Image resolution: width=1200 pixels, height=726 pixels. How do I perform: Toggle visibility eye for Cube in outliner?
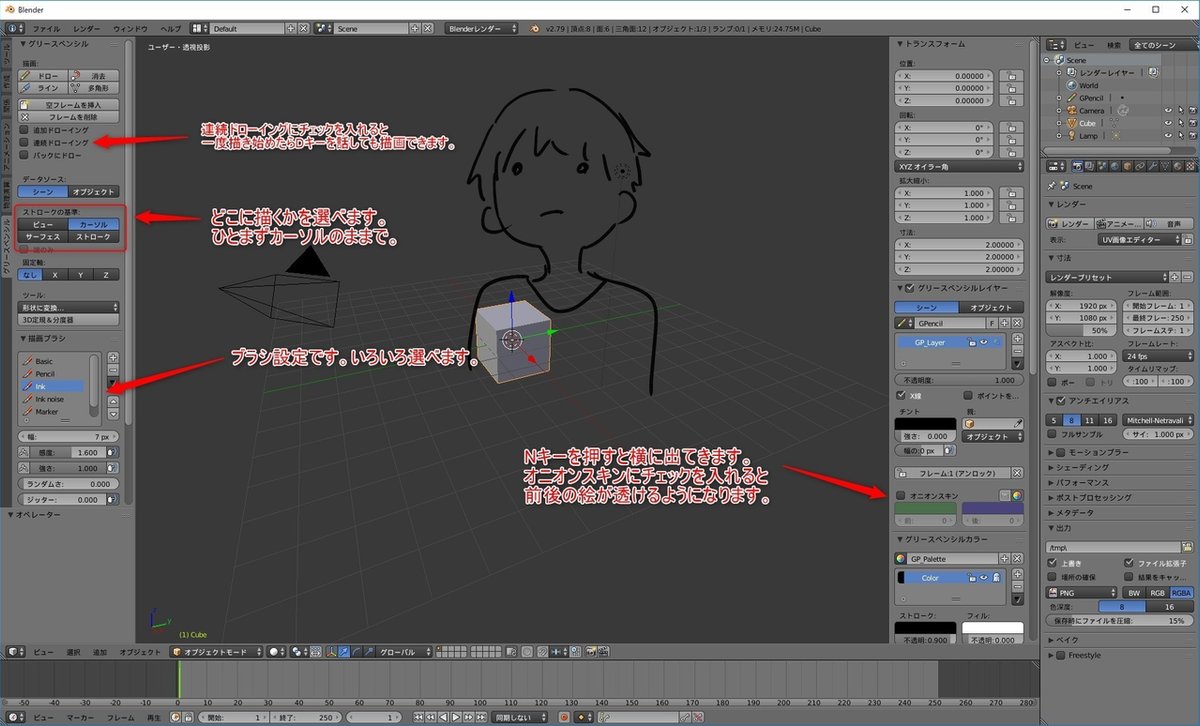point(1168,124)
